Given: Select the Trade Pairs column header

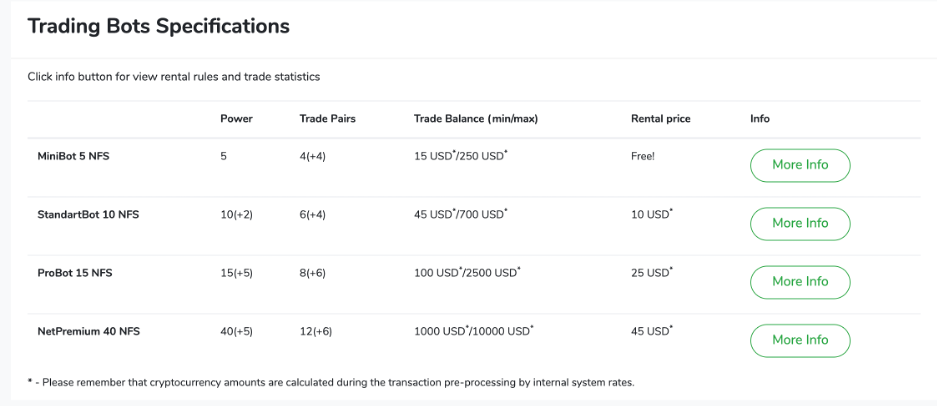Looking at the screenshot, I should click(327, 119).
